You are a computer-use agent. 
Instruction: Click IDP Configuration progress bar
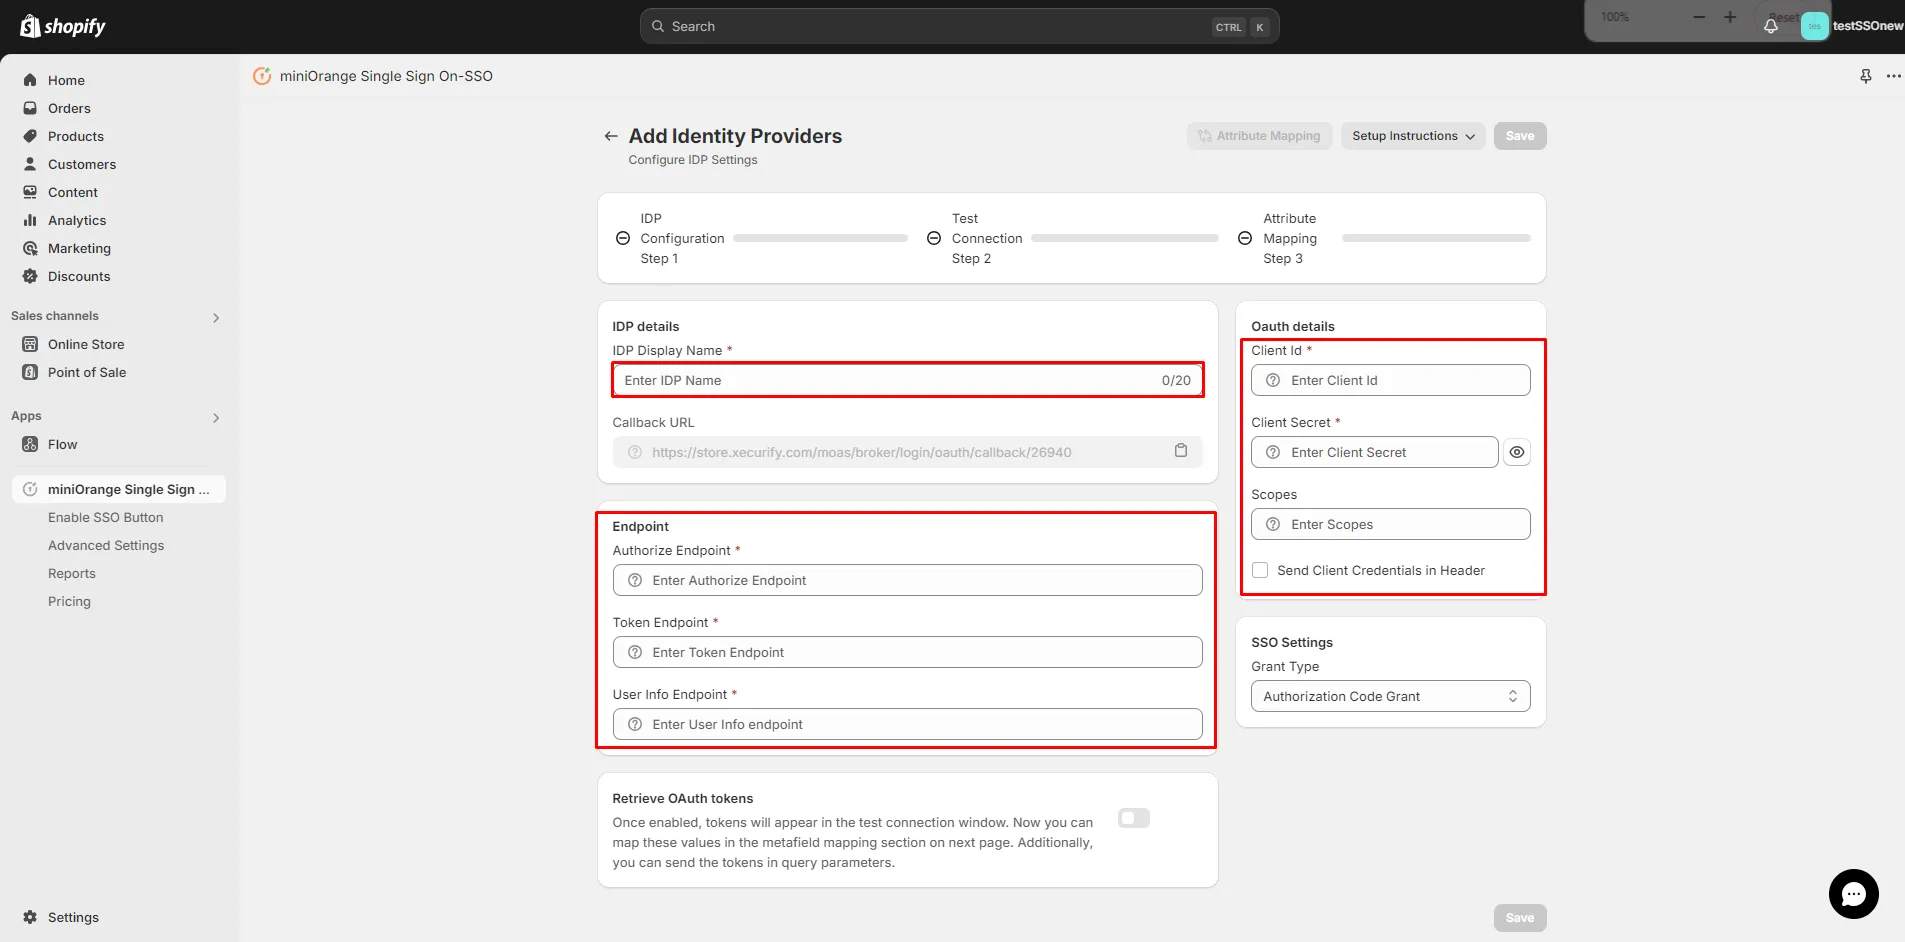820,238
